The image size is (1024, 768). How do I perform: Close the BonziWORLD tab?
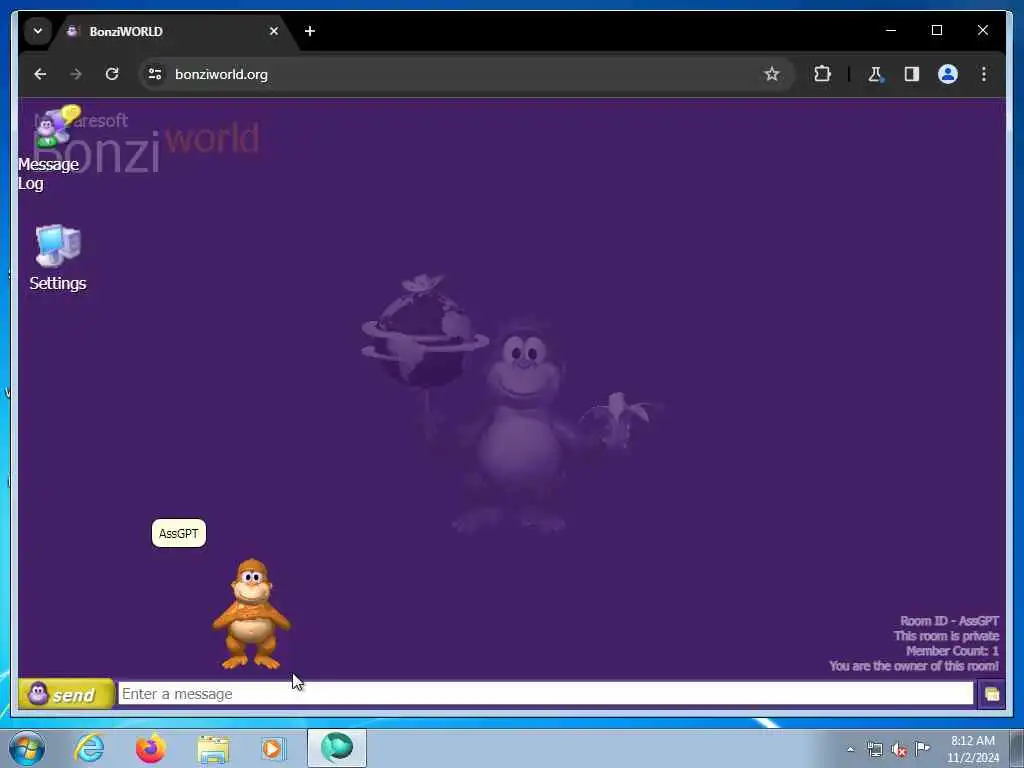pos(274,31)
